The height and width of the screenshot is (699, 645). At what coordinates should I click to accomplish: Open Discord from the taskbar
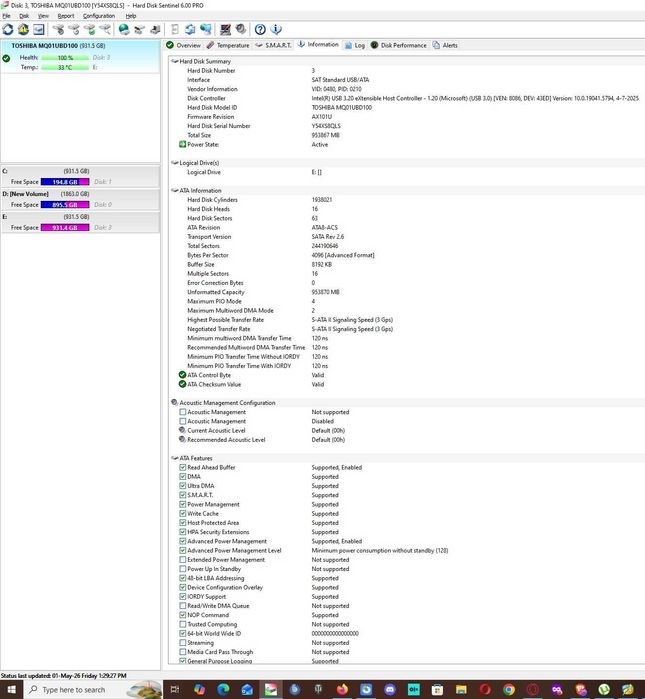390,689
